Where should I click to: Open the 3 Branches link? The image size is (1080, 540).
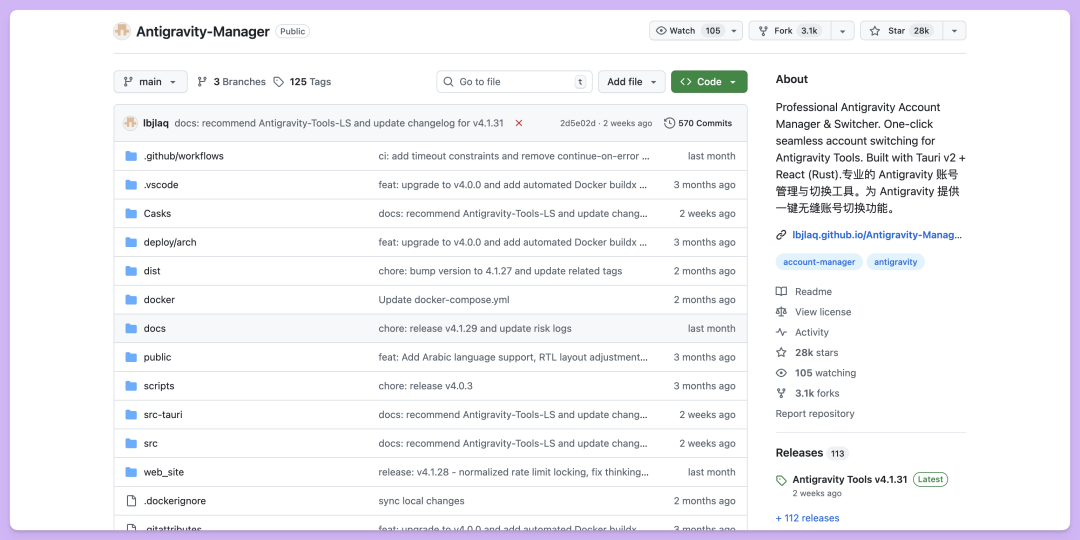click(231, 82)
